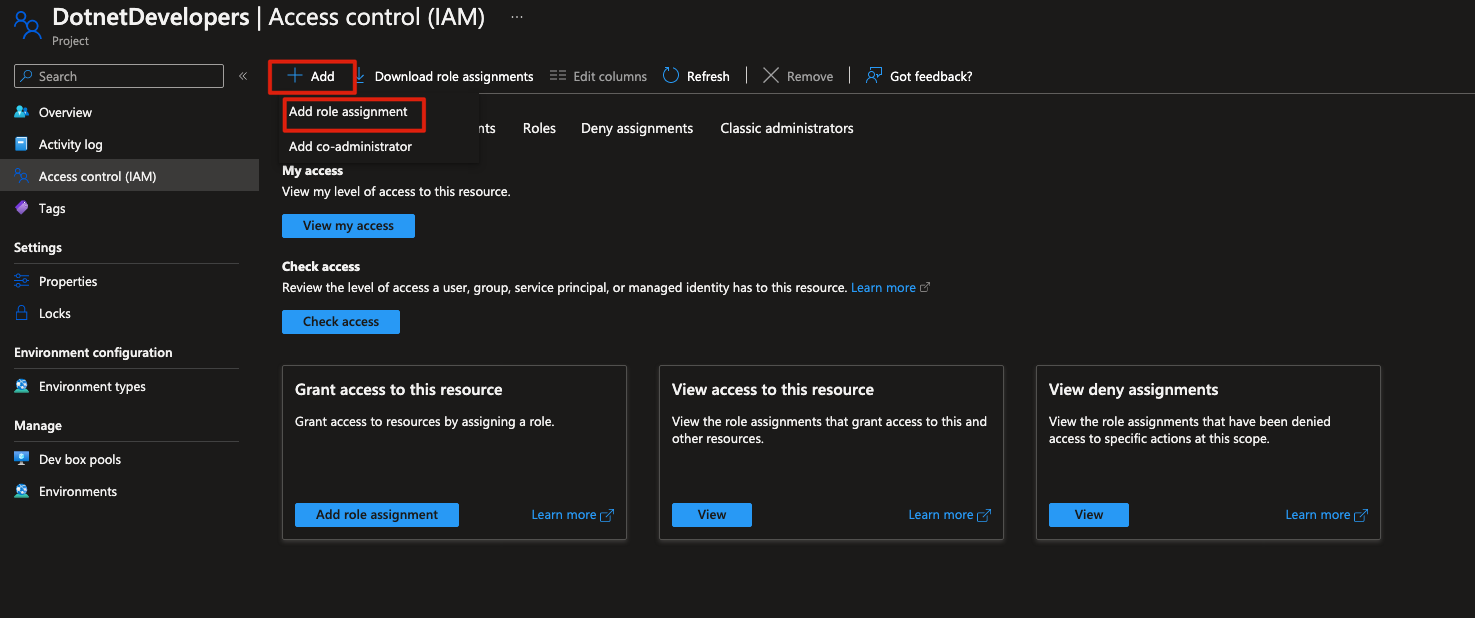Click the Refresh icon in toolbar
The height and width of the screenshot is (618, 1475).
(671, 76)
